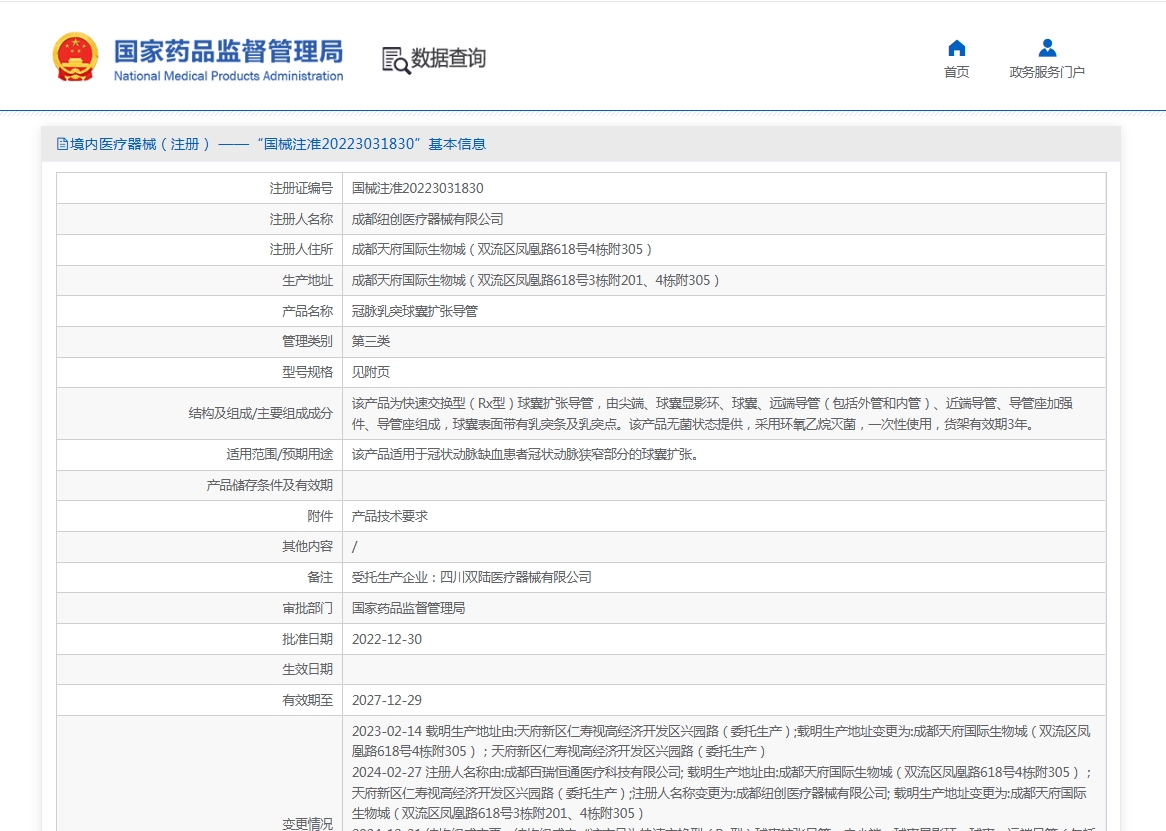Select product name 冠脉乳突球囊扩张导管
1166x831 pixels.
click(415, 311)
